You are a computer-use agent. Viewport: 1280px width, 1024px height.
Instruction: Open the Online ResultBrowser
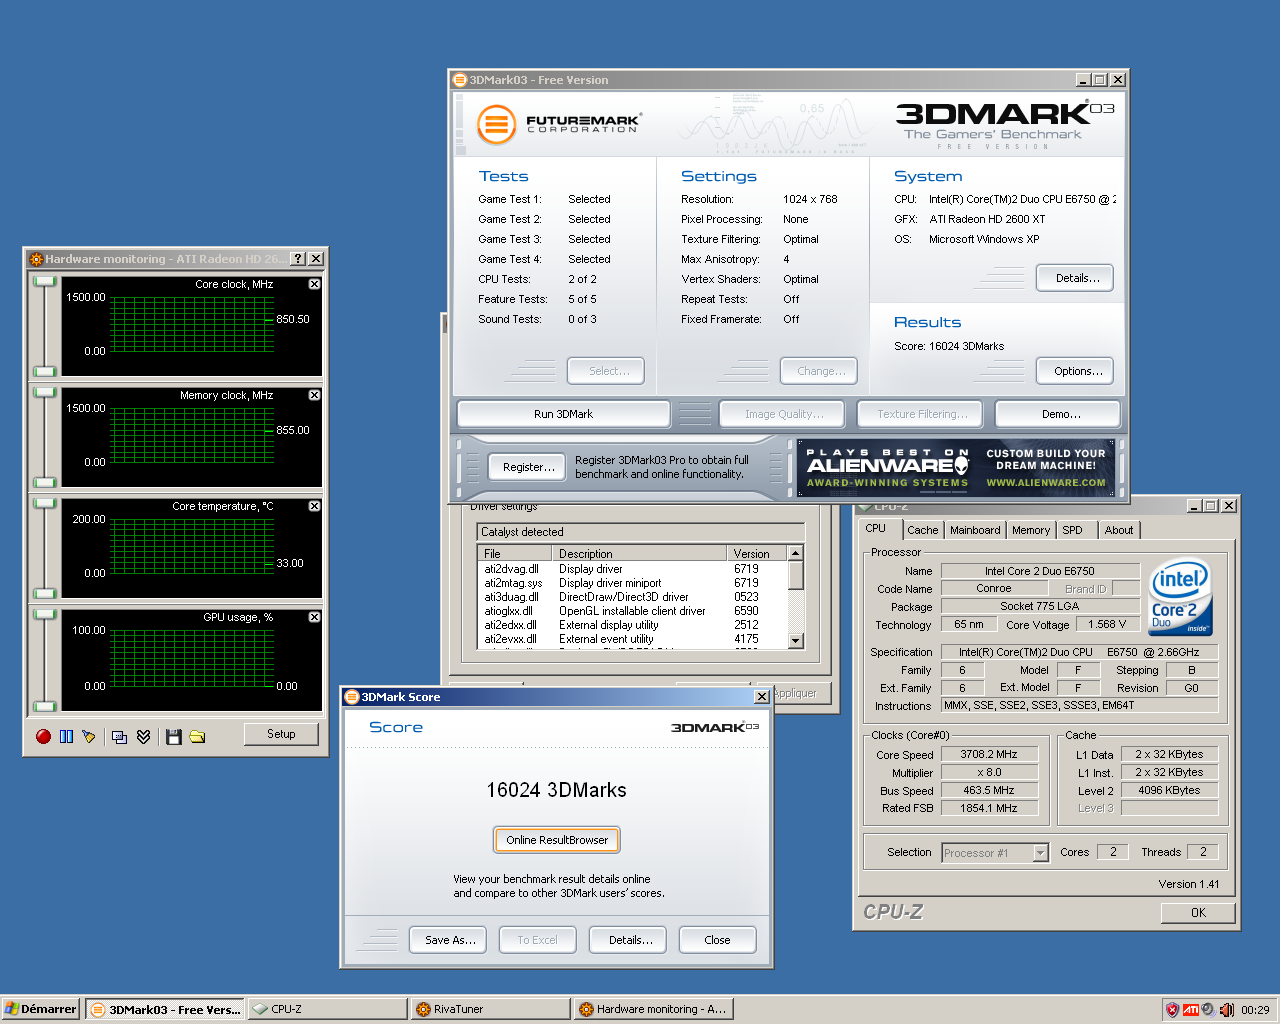(557, 840)
